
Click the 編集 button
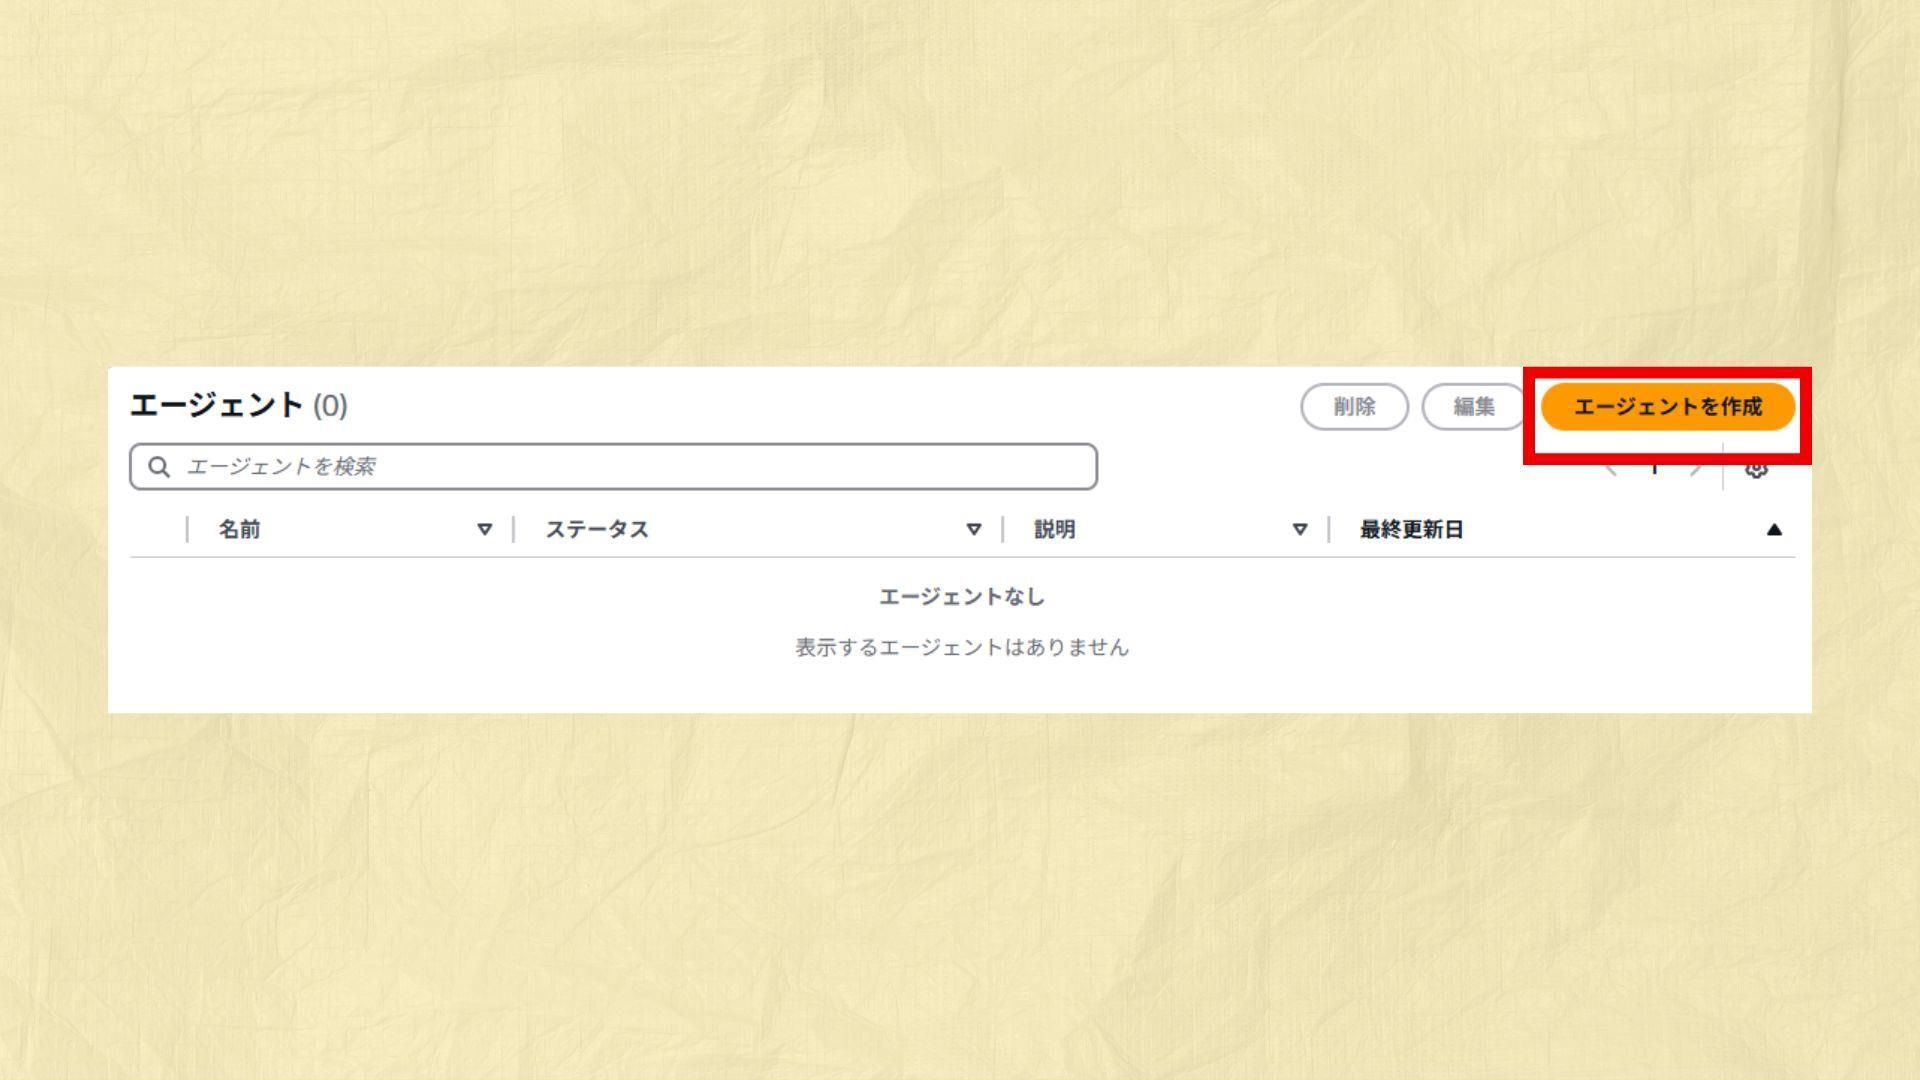click(x=1473, y=407)
